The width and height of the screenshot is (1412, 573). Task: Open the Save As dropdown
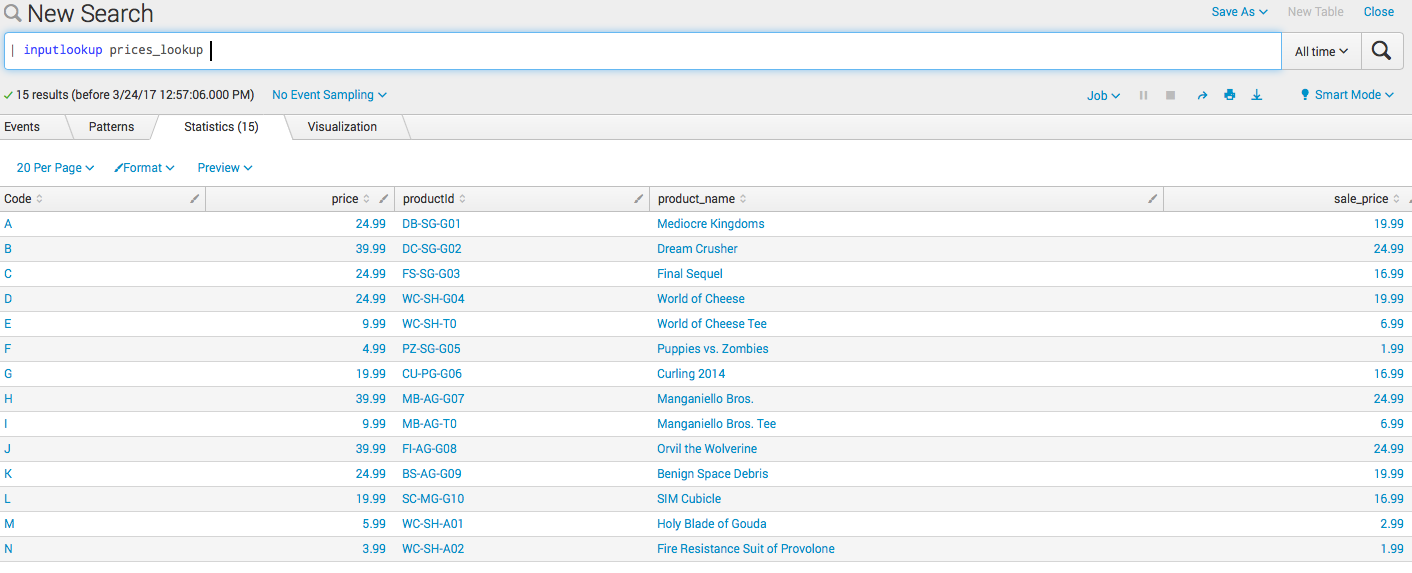[x=1239, y=12]
